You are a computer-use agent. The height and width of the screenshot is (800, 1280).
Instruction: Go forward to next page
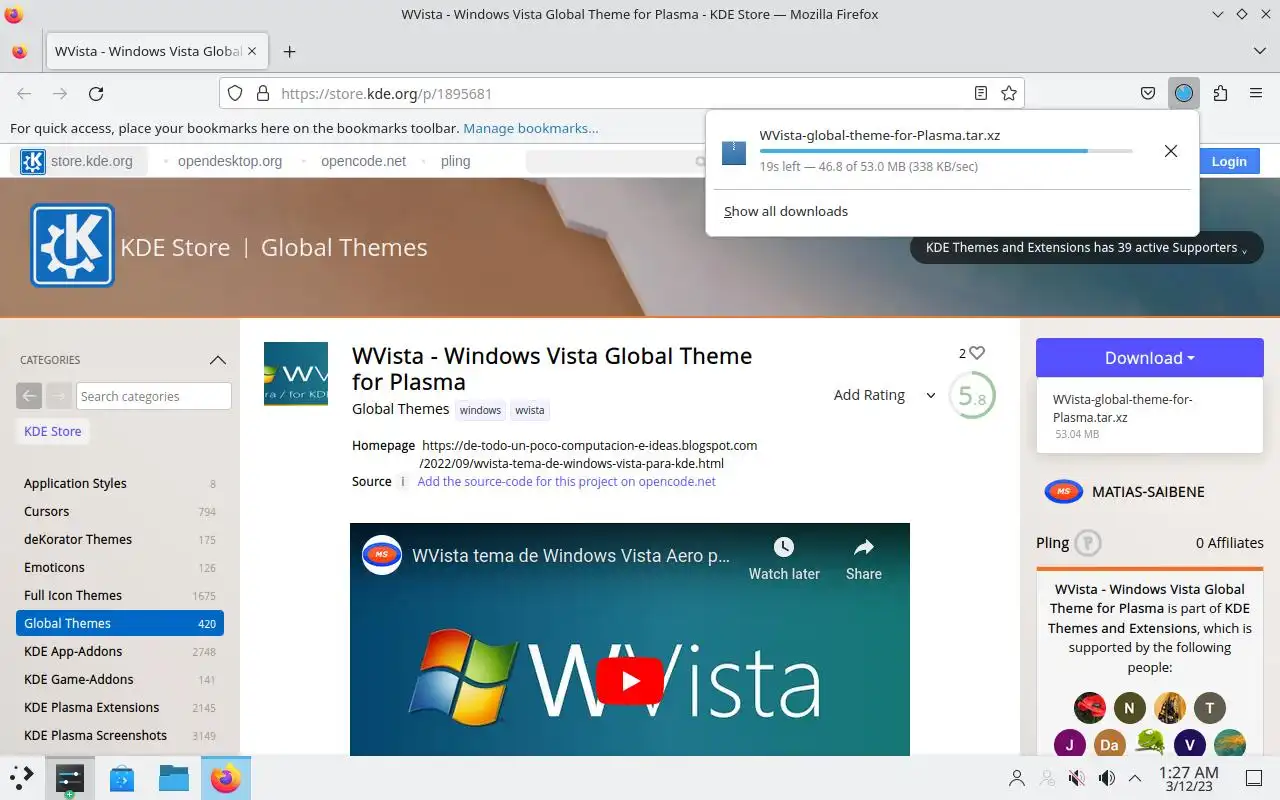click(x=60, y=93)
